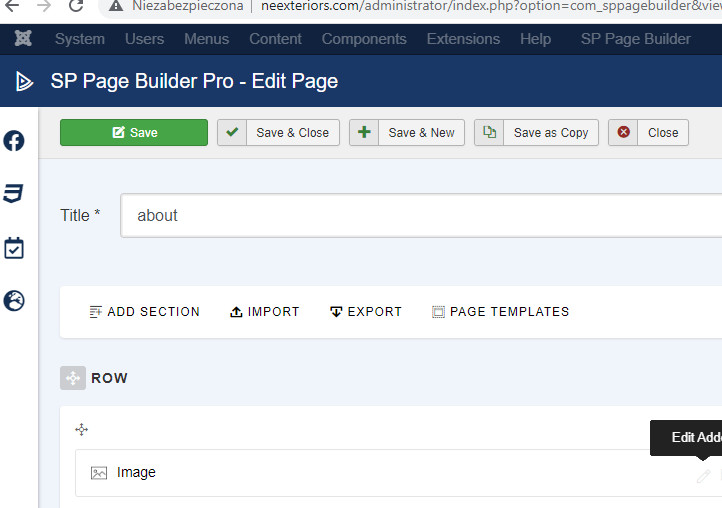Click the Save & Close button
This screenshot has height=508, width=722.
(279, 133)
